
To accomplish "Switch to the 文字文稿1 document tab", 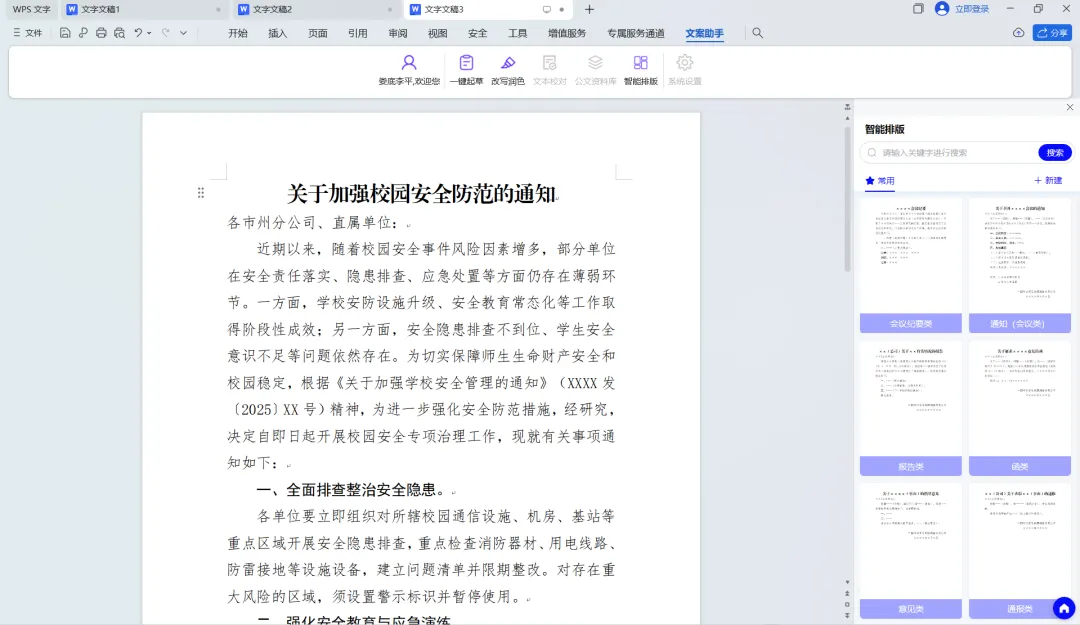I will [x=145, y=10].
